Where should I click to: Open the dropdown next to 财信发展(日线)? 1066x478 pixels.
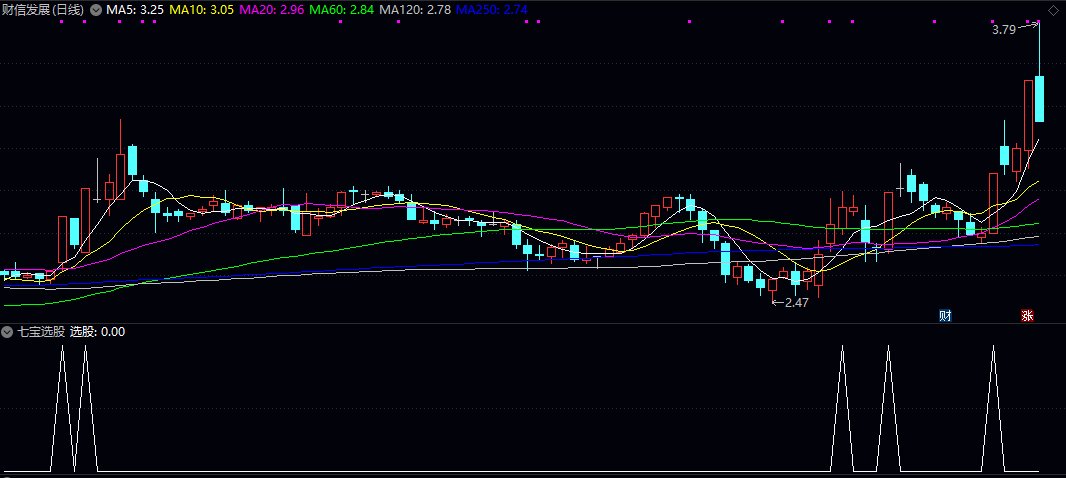click(95, 10)
